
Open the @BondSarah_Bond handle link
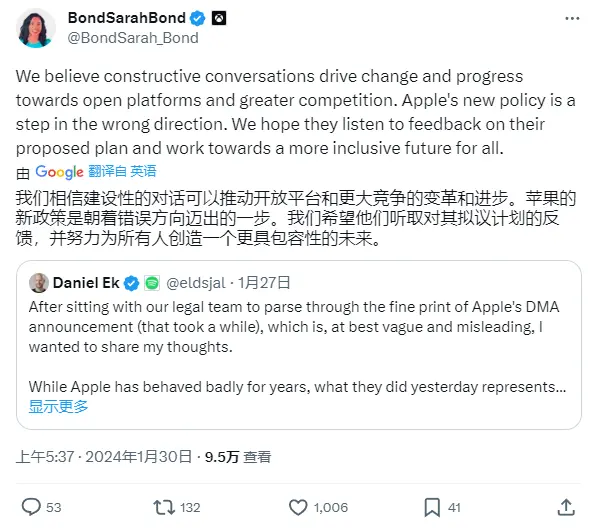pyautogui.click(x=133, y=38)
